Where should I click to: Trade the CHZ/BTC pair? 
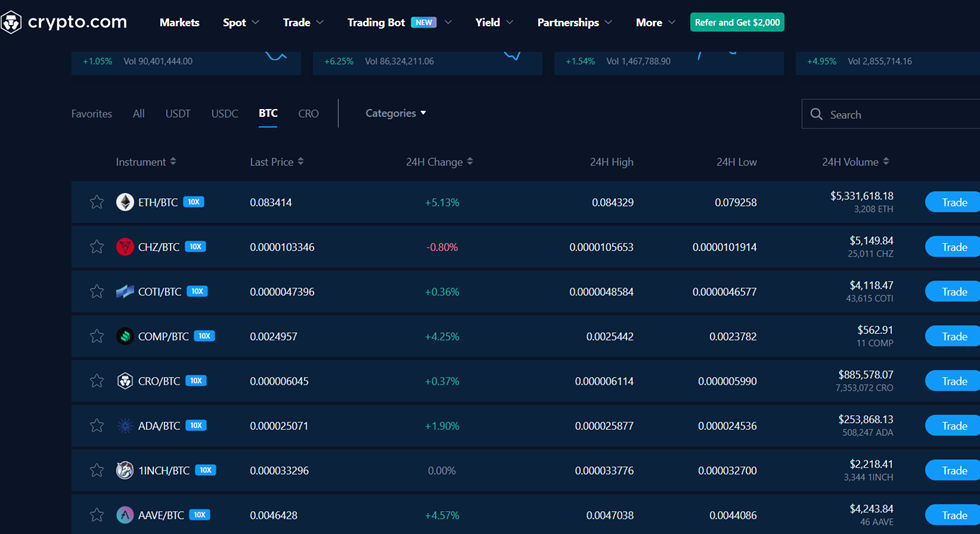click(x=952, y=247)
